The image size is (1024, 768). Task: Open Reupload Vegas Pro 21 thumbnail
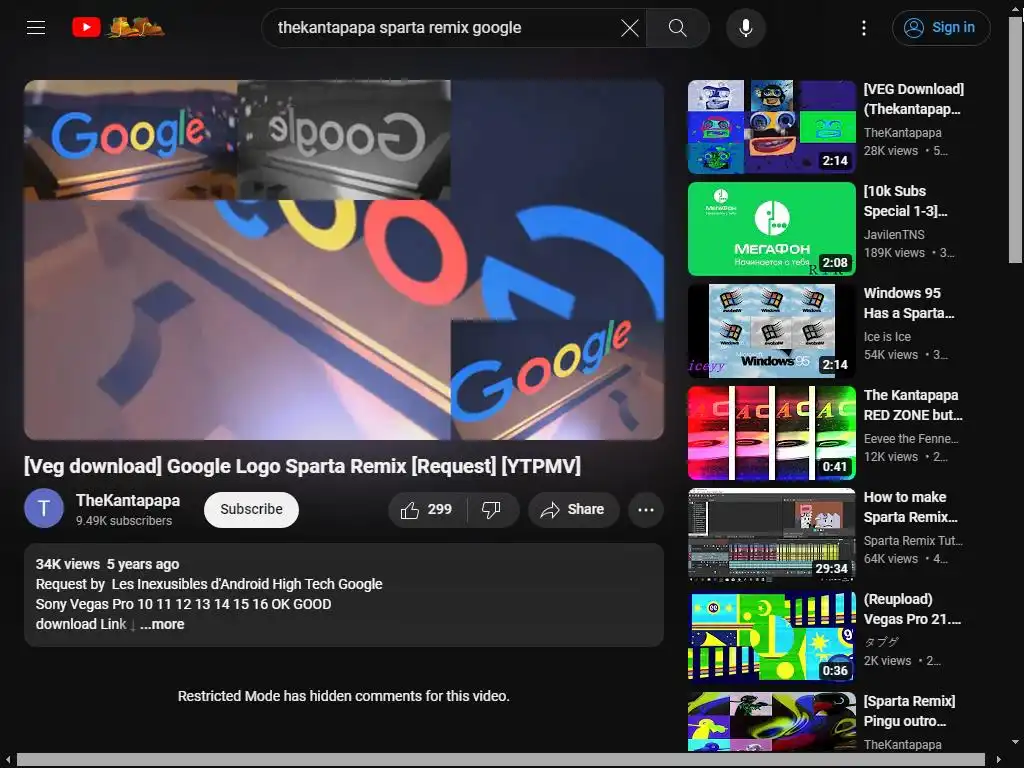[772, 637]
